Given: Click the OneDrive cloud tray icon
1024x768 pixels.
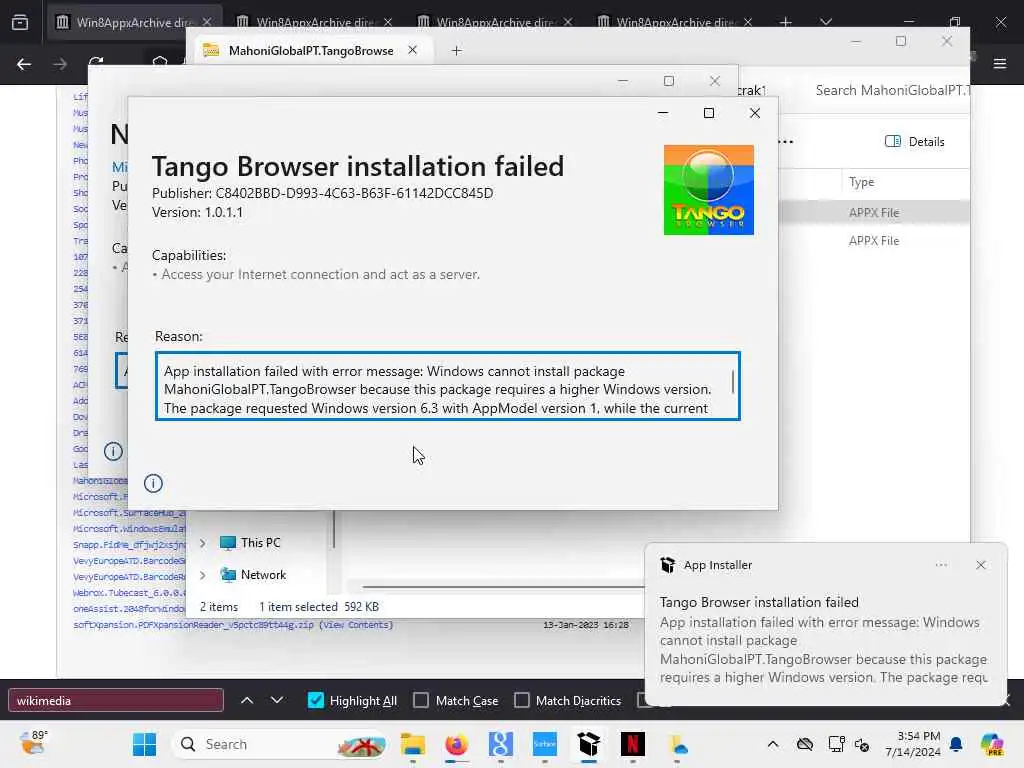Looking at the screenshot, I should point(805,744).
